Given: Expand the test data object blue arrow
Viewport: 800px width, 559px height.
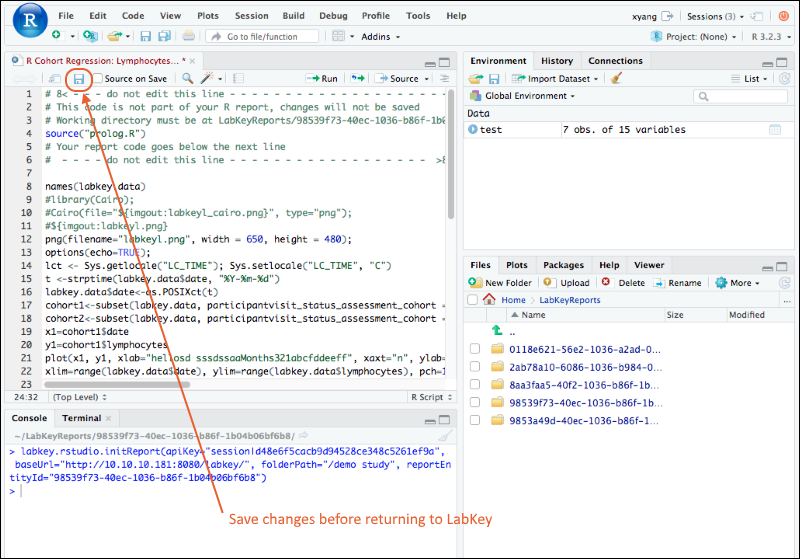Looking at the screenshot, I should pos(473,130).
